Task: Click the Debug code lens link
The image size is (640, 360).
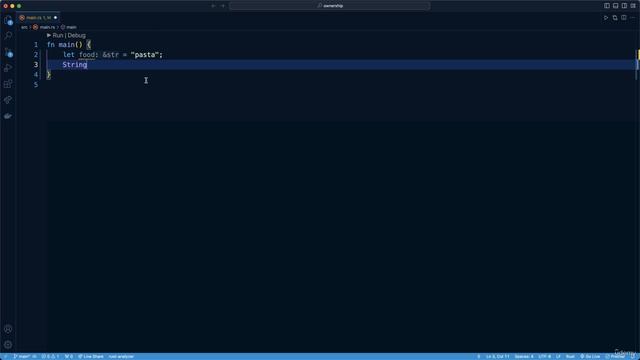Action: 77,36
